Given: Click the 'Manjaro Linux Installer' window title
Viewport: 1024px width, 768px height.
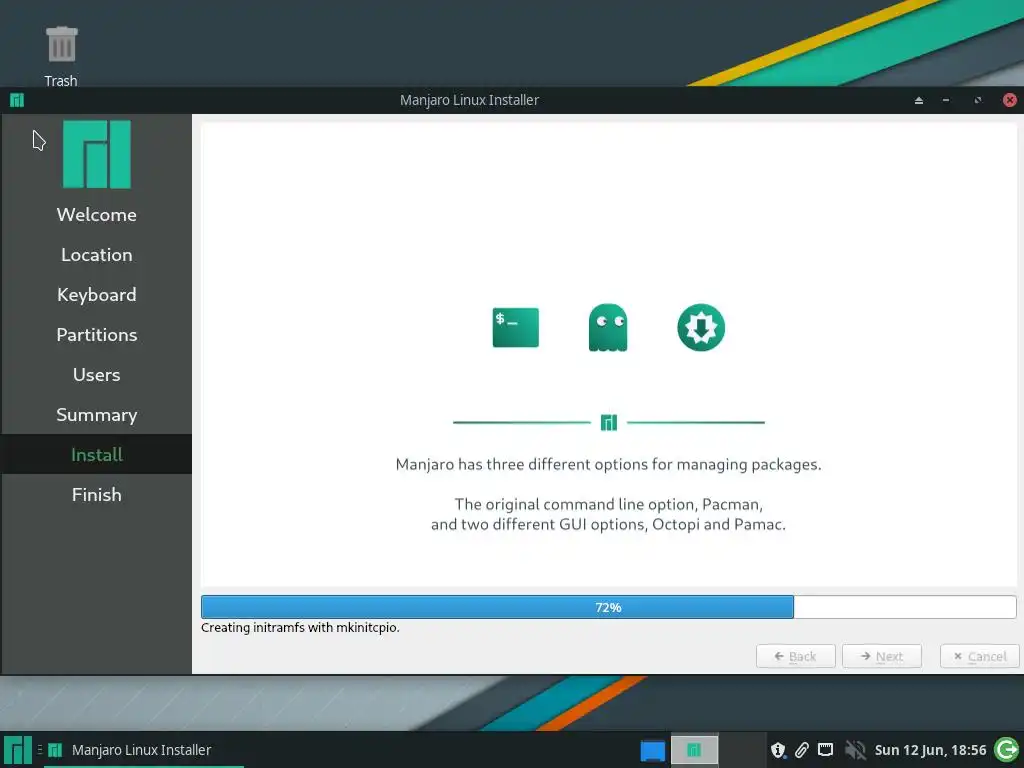Looking at the screenshot, I should [x=470, y=100].
